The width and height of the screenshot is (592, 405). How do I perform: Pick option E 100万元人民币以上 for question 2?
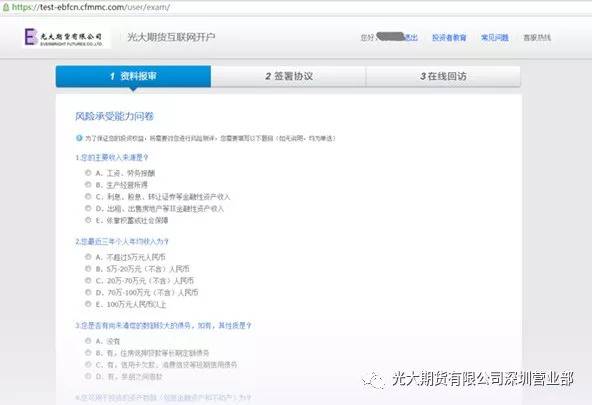tap(88, 304)
